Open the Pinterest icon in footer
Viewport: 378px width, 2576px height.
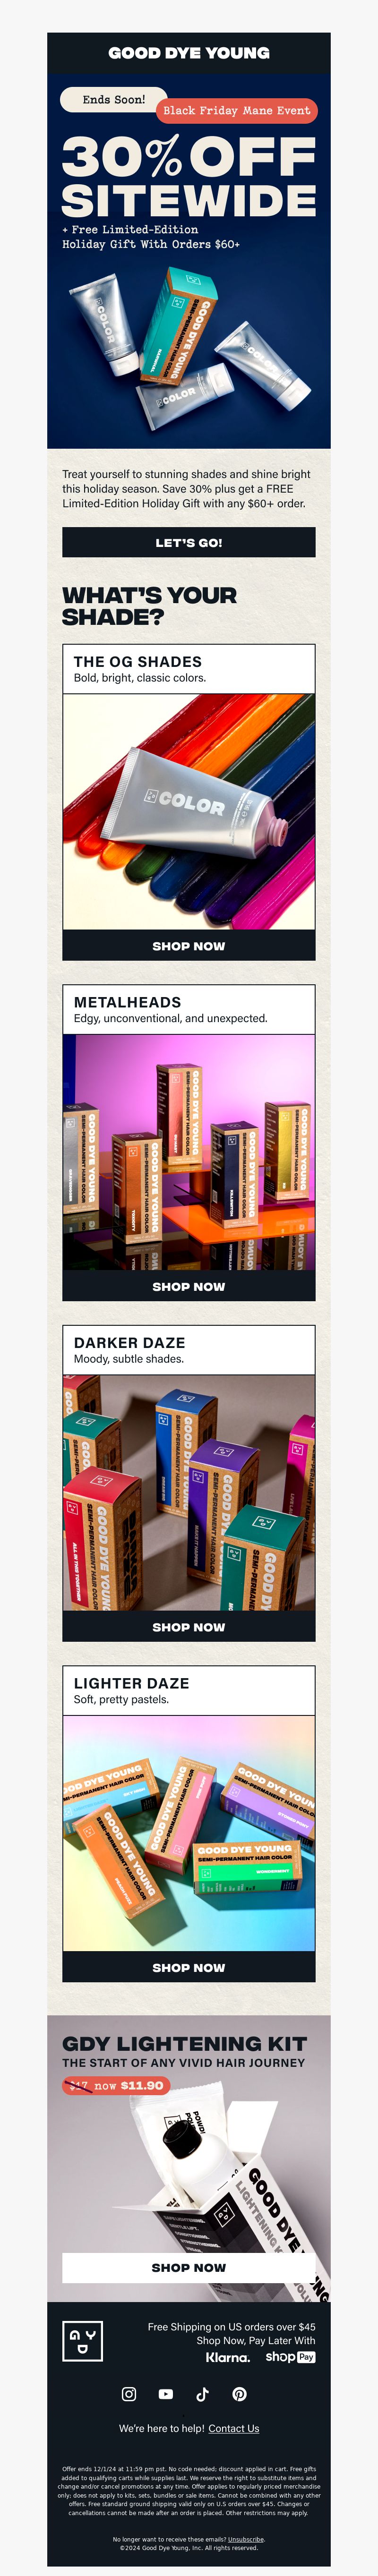[x=239, y=2394]
